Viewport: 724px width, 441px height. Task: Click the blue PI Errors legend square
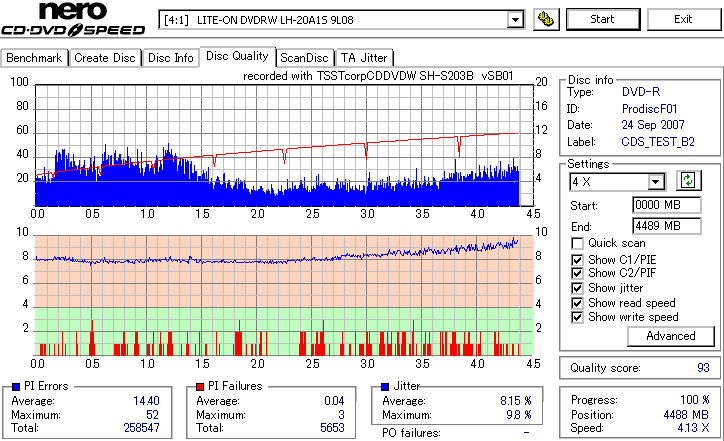coord(16,387)
